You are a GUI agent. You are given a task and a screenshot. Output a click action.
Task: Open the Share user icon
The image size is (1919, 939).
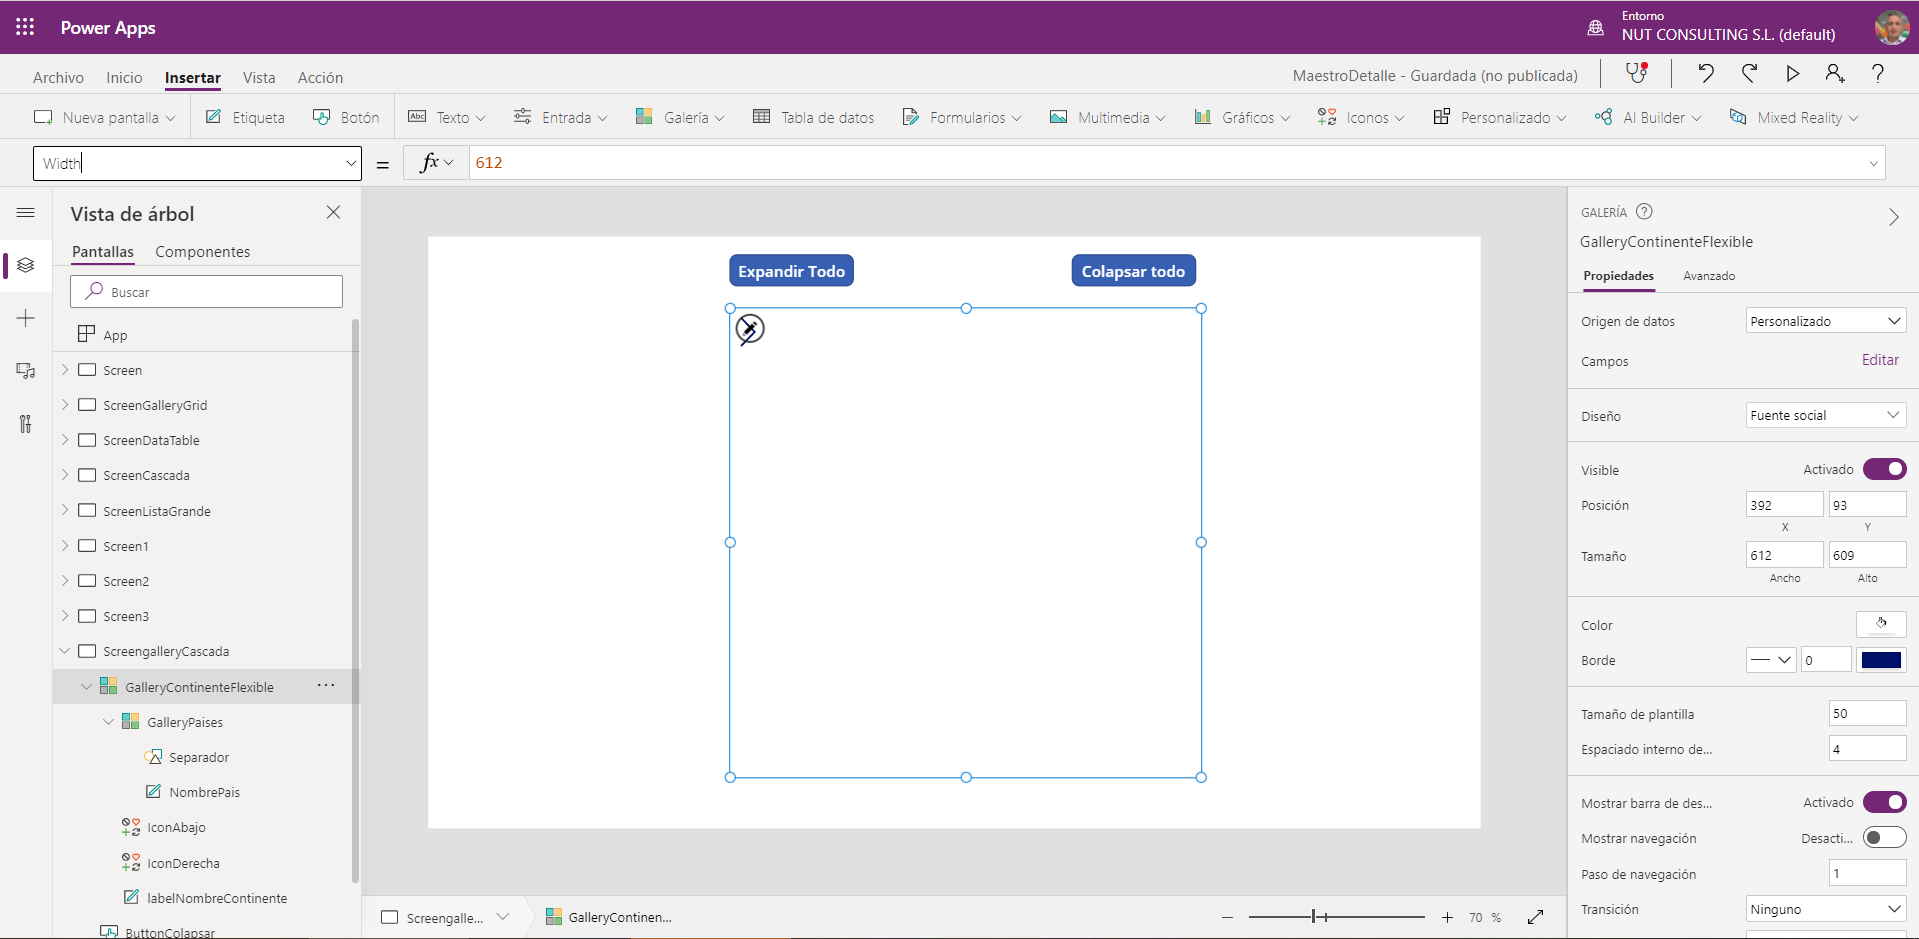(x=1835, y=73)
